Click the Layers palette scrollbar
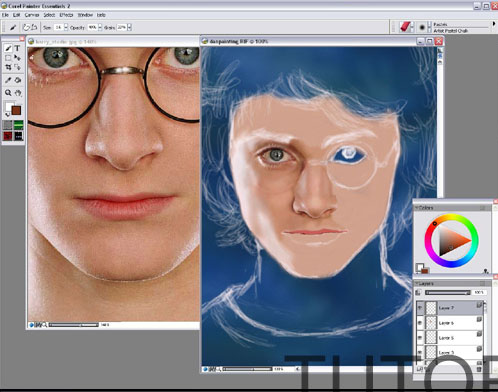This screenshot has height=392, width=498. [485, 332]
